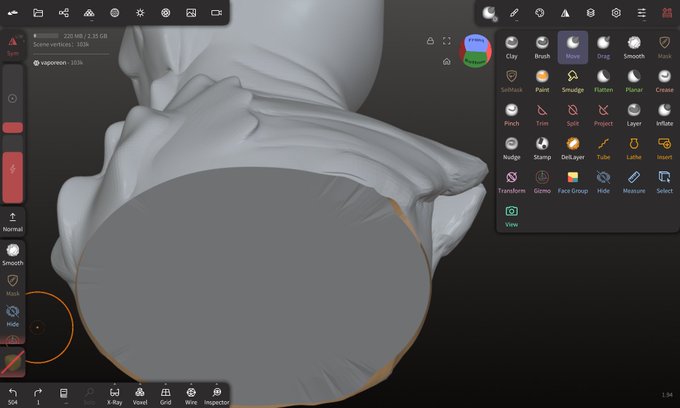This screenshot has height=408, width=680.
Task: Toggle the Solo button in bottom bar
Action: click(x=89, y=395)
